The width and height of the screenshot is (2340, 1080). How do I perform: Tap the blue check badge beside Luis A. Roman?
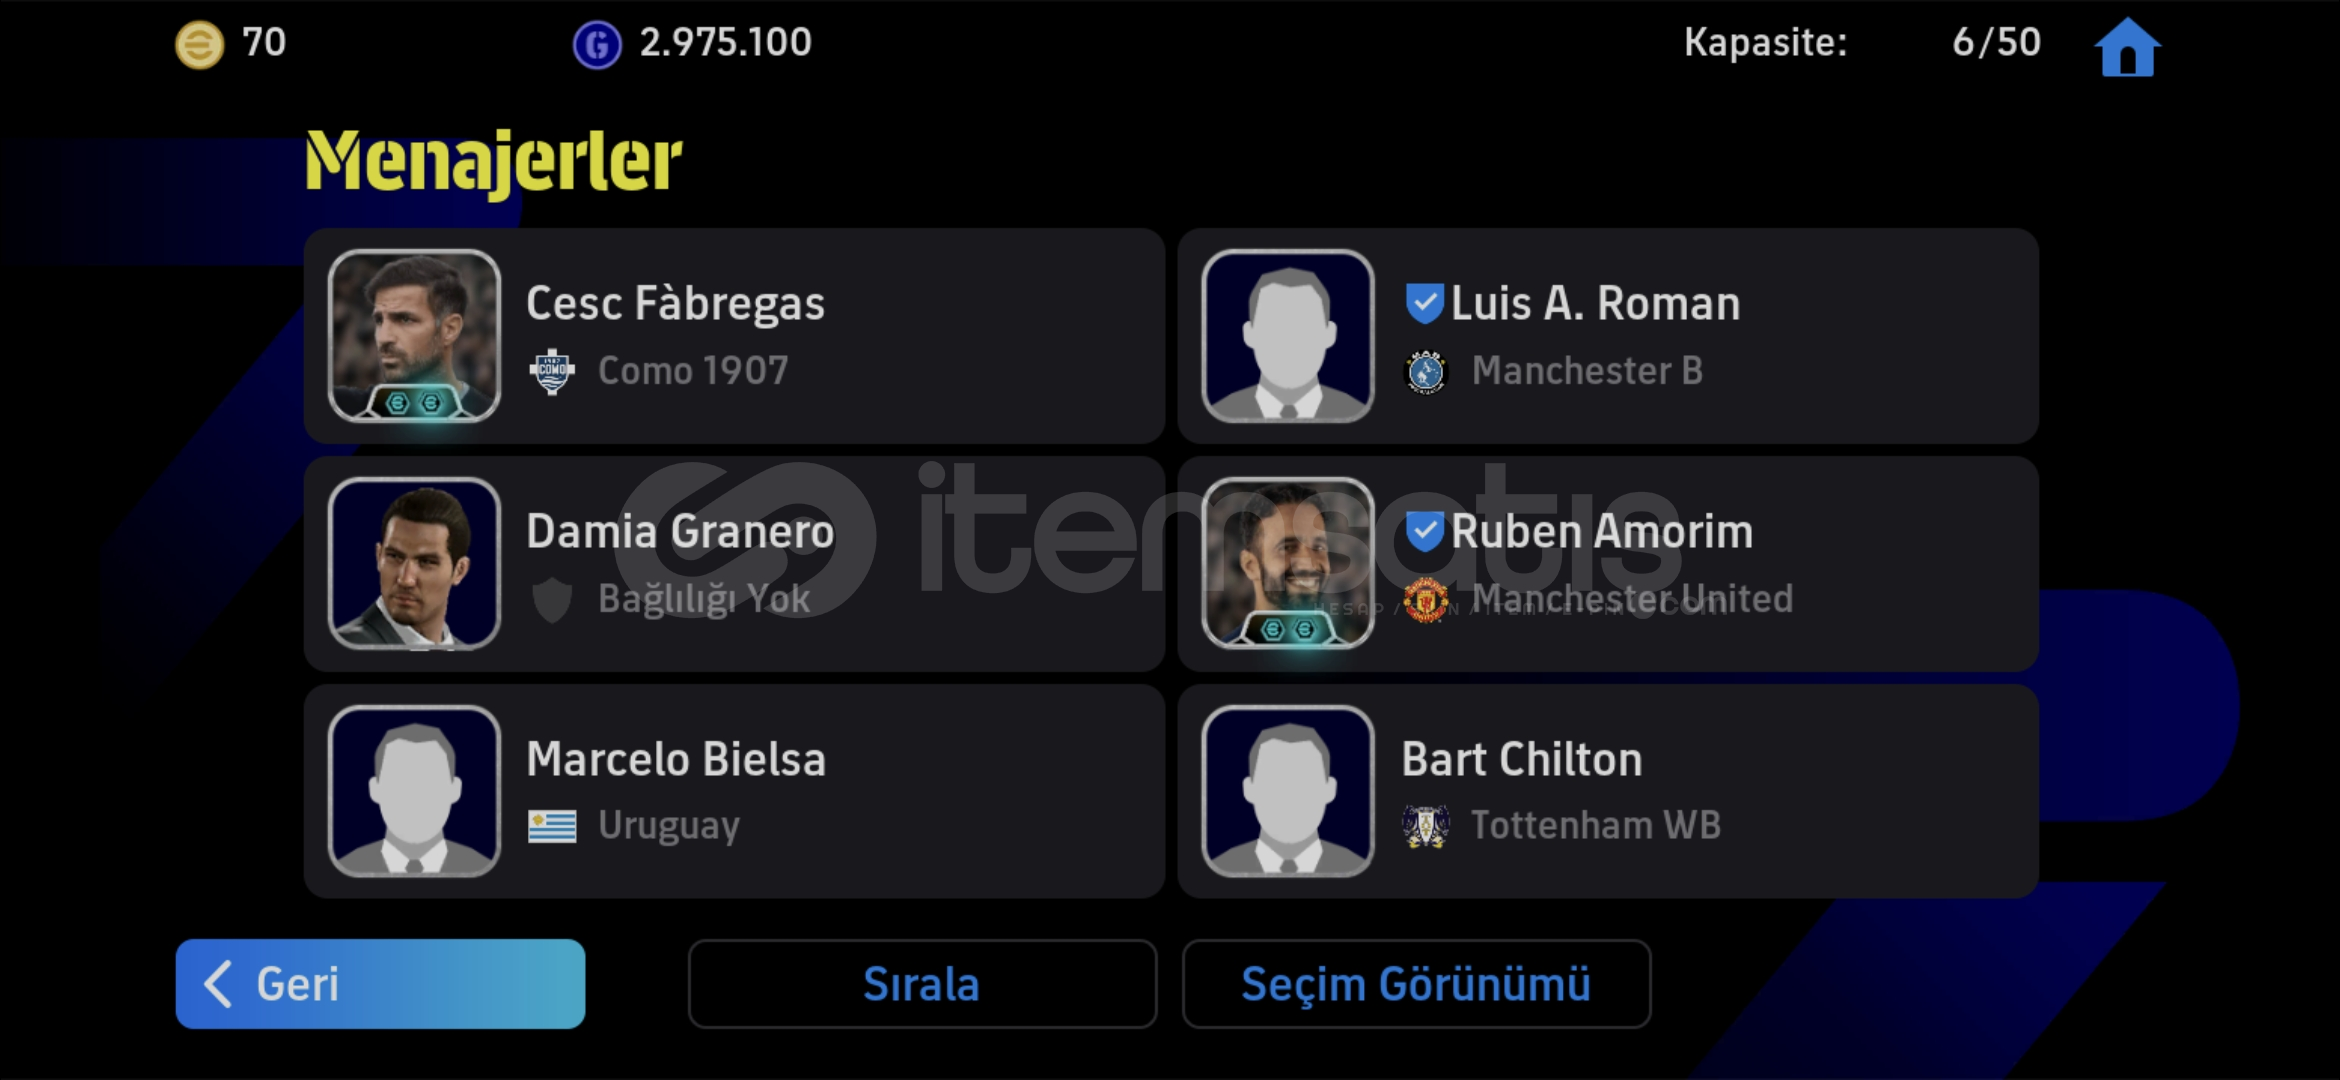click(x=1424, y=304)
